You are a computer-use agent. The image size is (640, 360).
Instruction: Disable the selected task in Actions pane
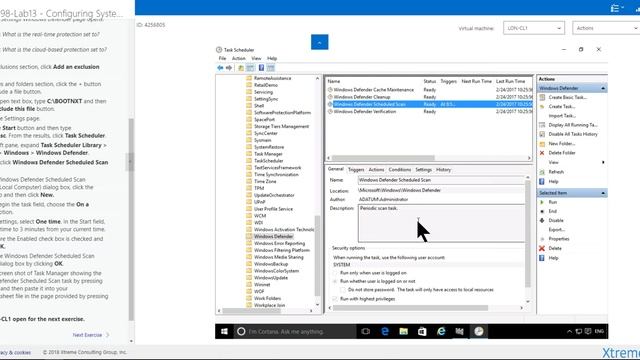pyautogui.click(x=556, y=220)
